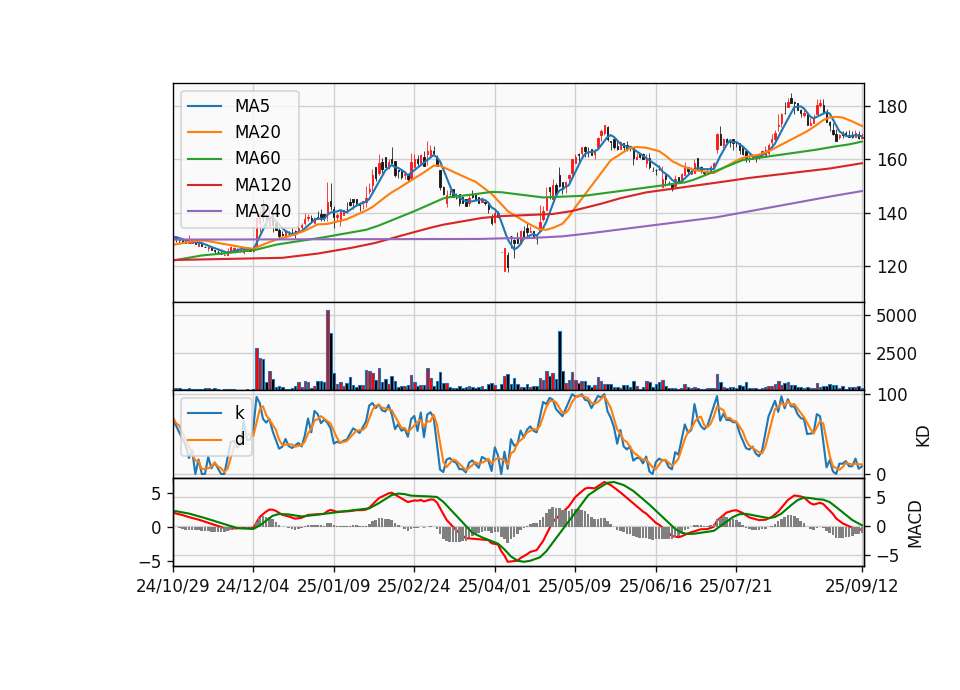Click the MA20 legend label
The image size is (960, 690).
[x=257, y=132]
